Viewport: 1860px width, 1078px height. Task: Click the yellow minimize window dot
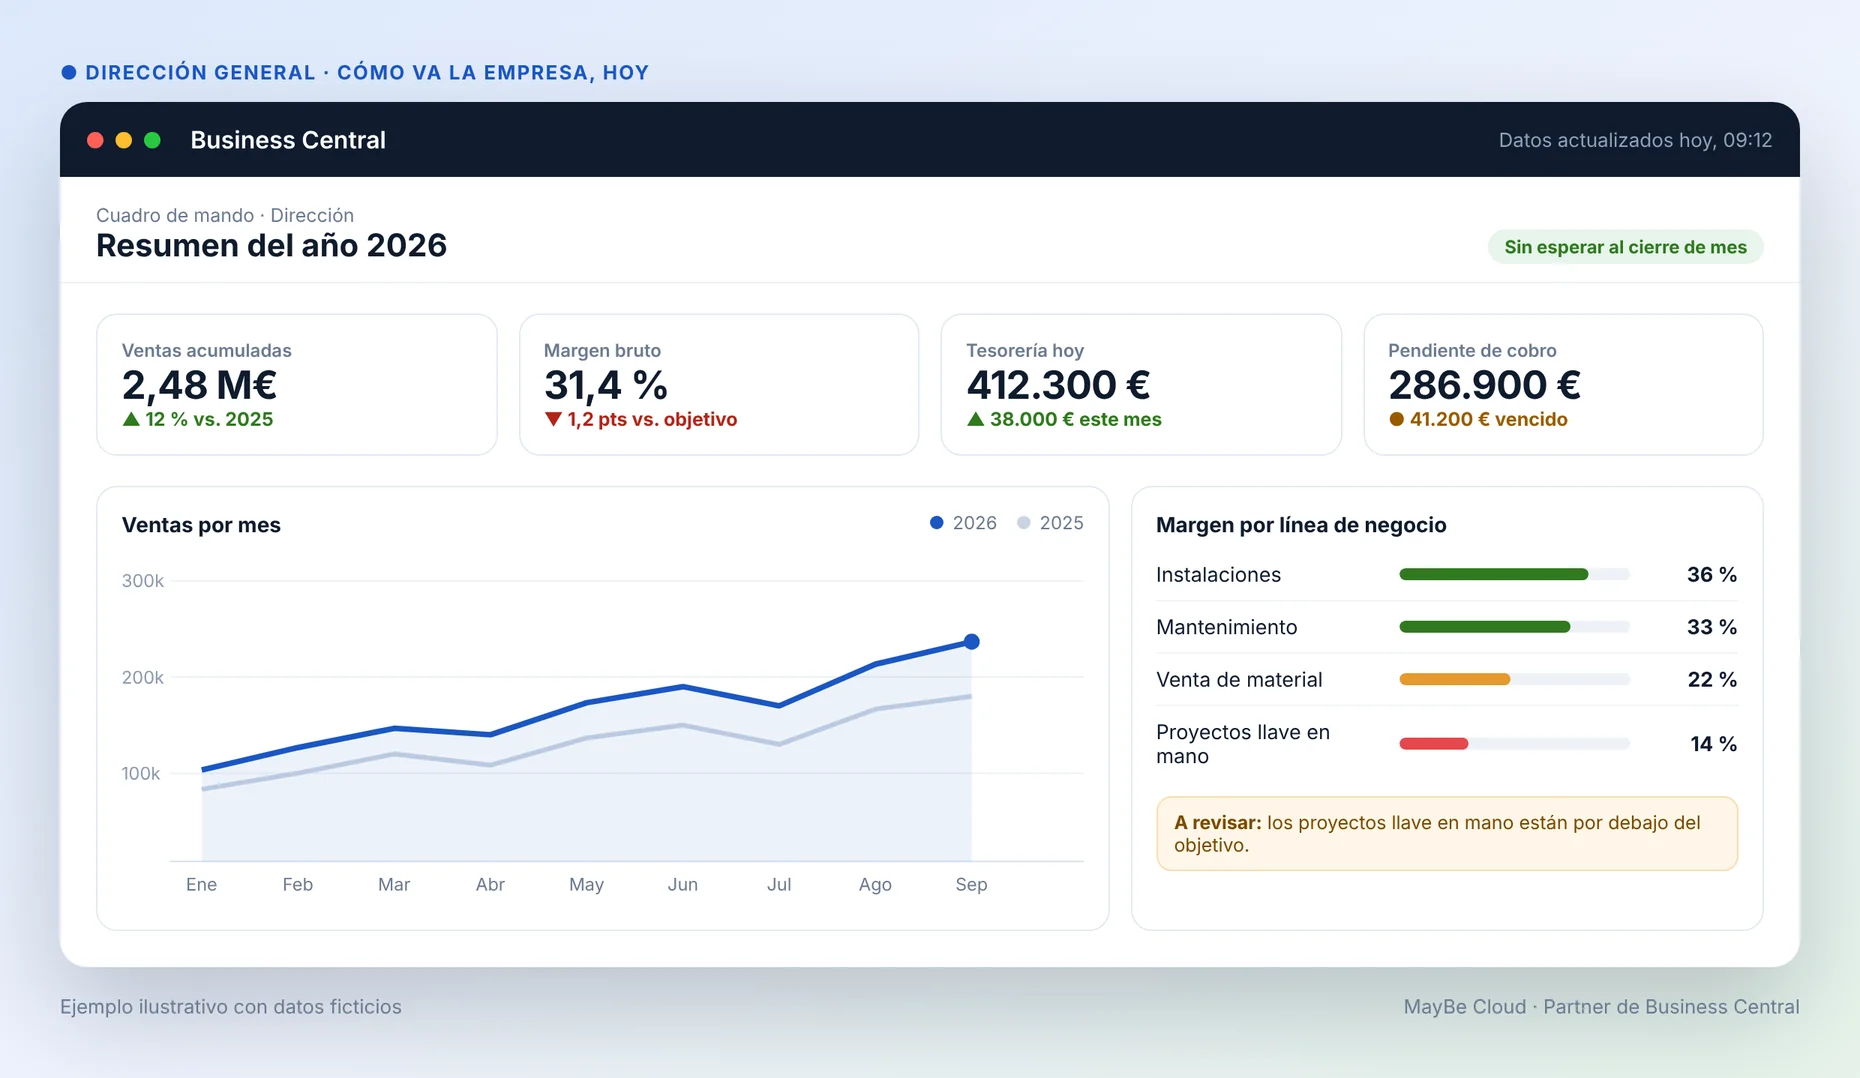click(x=124, y=140)
